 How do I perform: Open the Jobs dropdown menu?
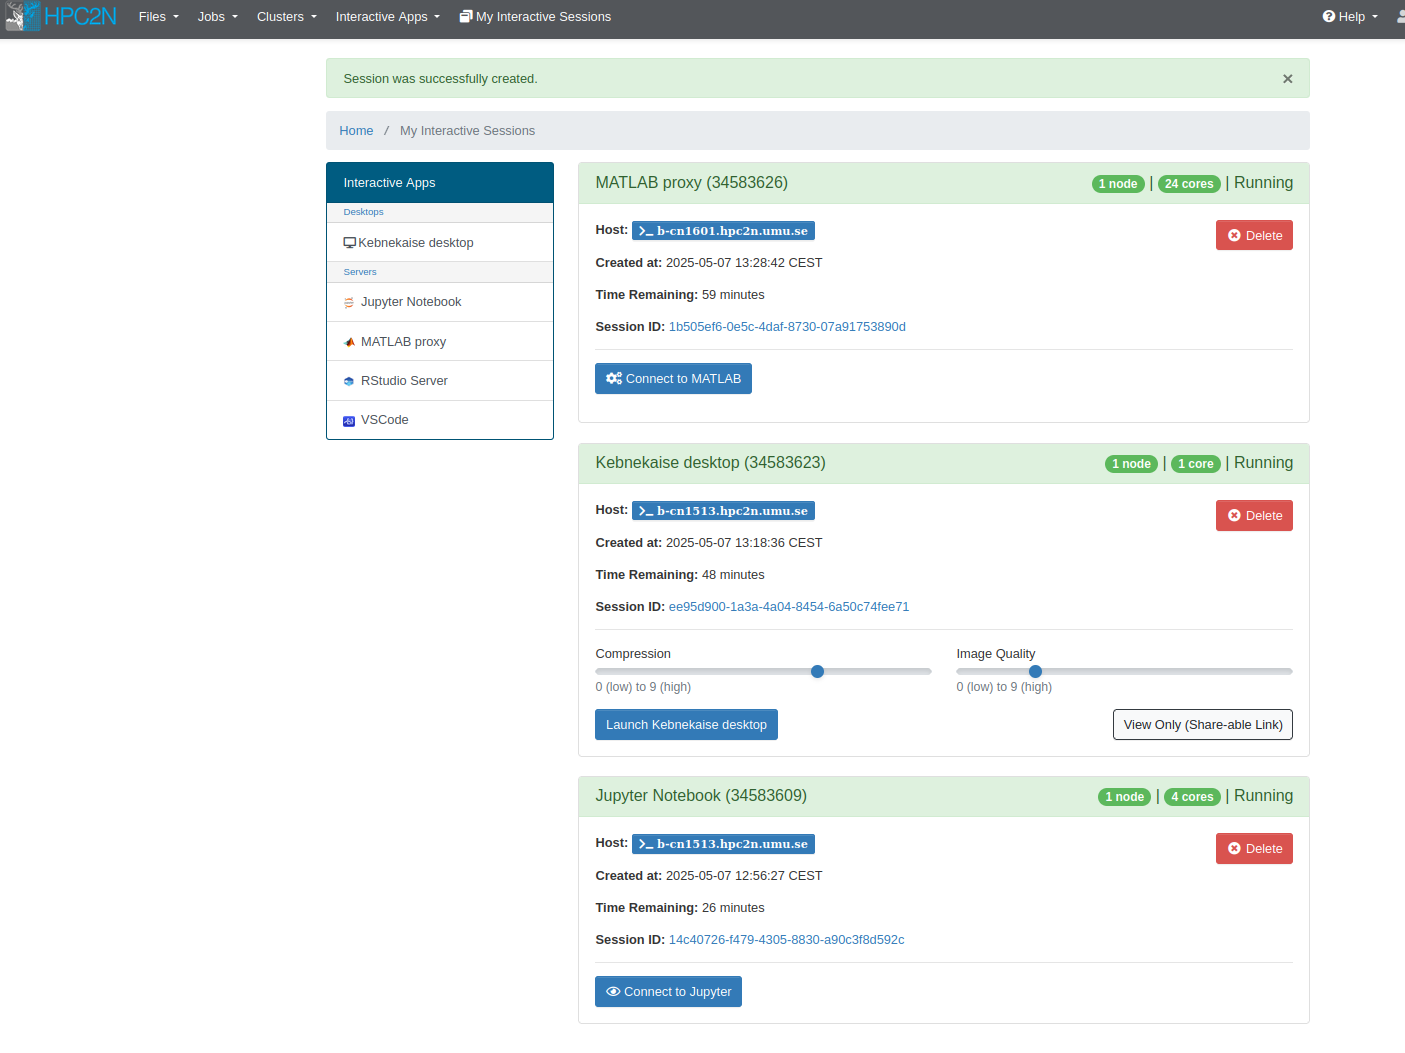pos(217,17)
